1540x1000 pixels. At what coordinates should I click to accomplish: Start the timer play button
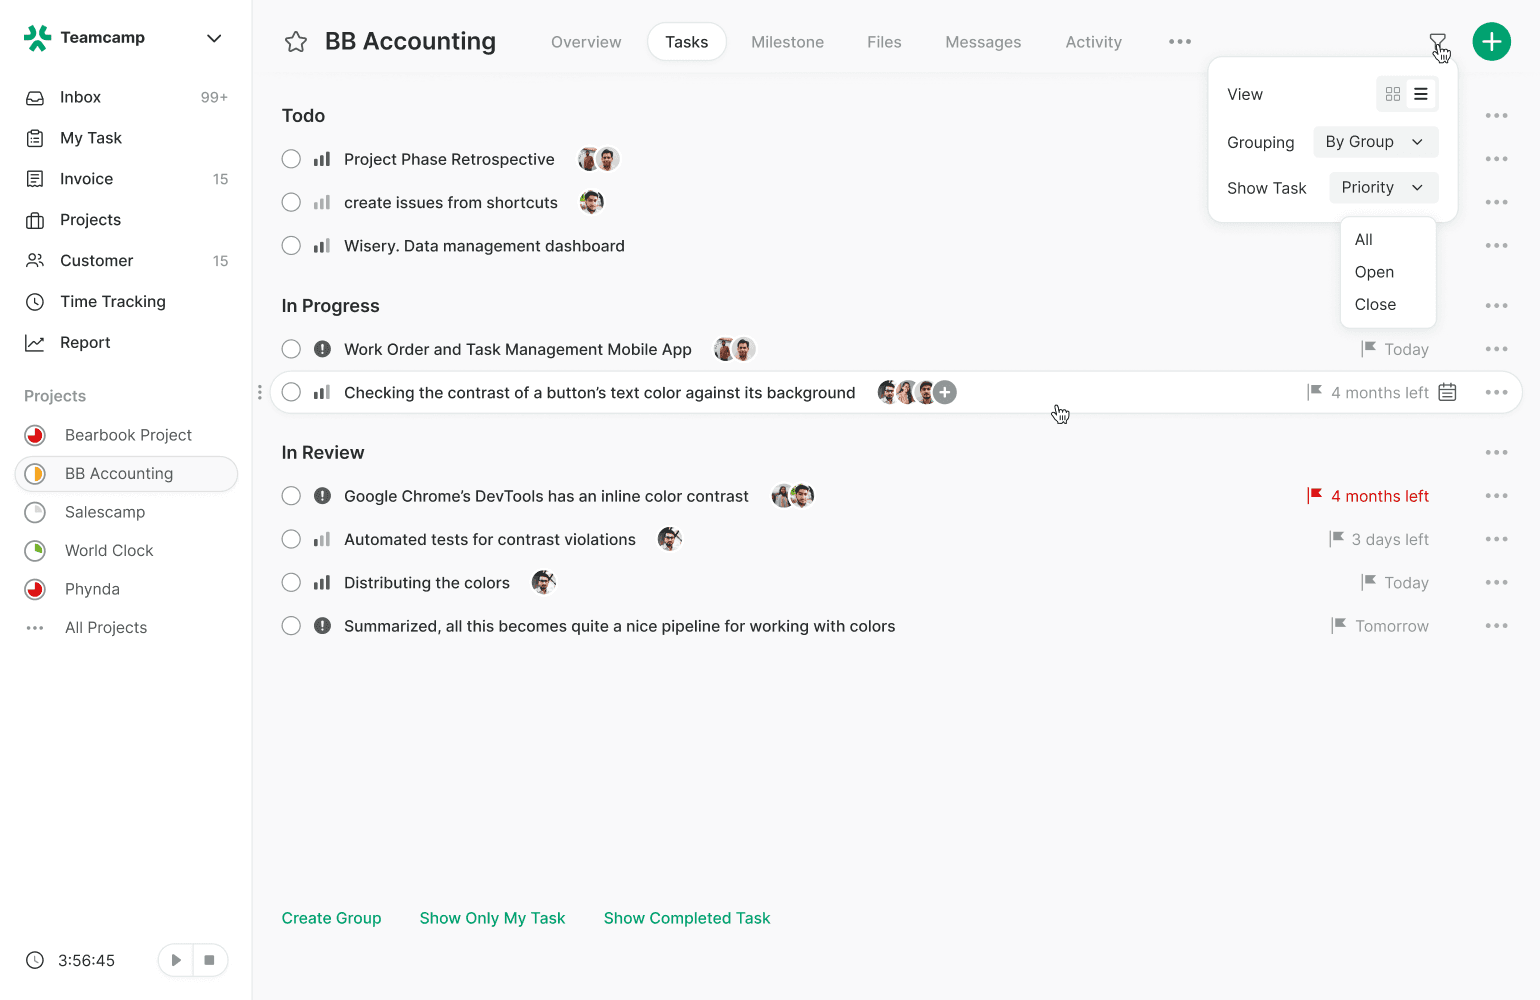(176, 960)
